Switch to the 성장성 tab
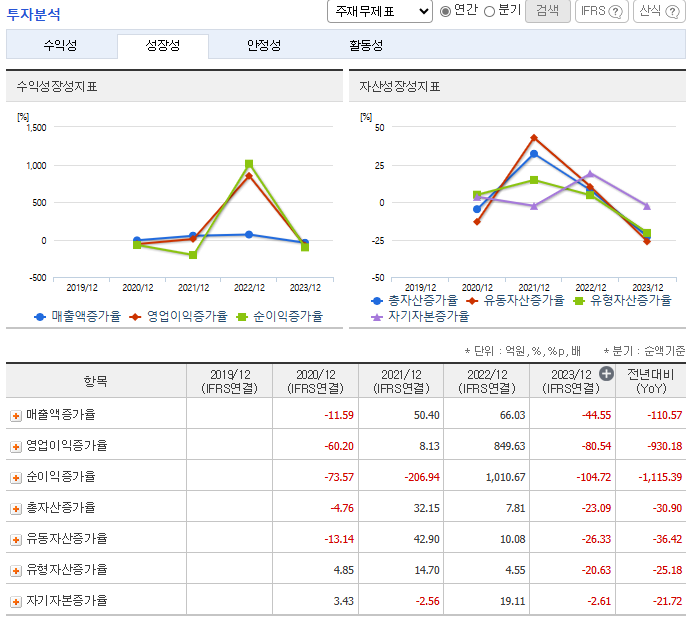The height and width of the screenshot is (619, 686). point(163,45)
